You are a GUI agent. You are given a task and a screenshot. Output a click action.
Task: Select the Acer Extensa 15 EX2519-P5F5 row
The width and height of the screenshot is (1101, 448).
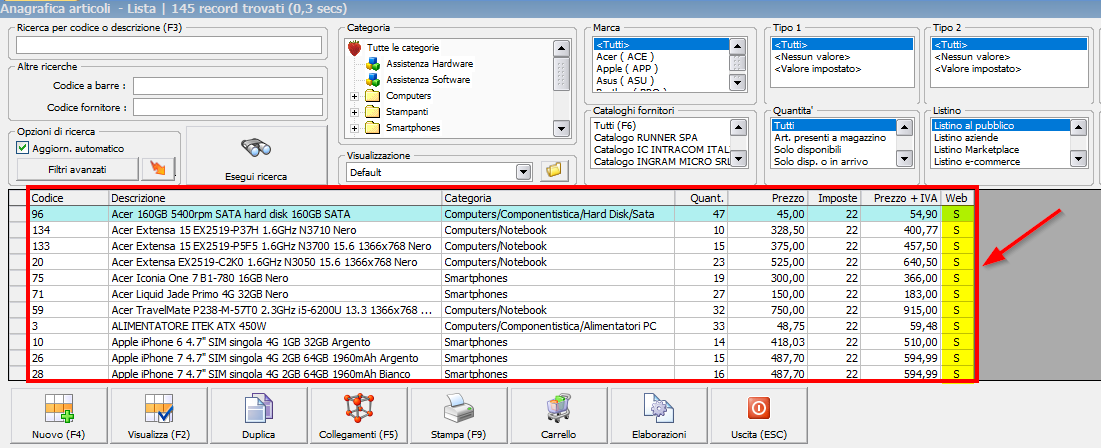tap(502, 246)
